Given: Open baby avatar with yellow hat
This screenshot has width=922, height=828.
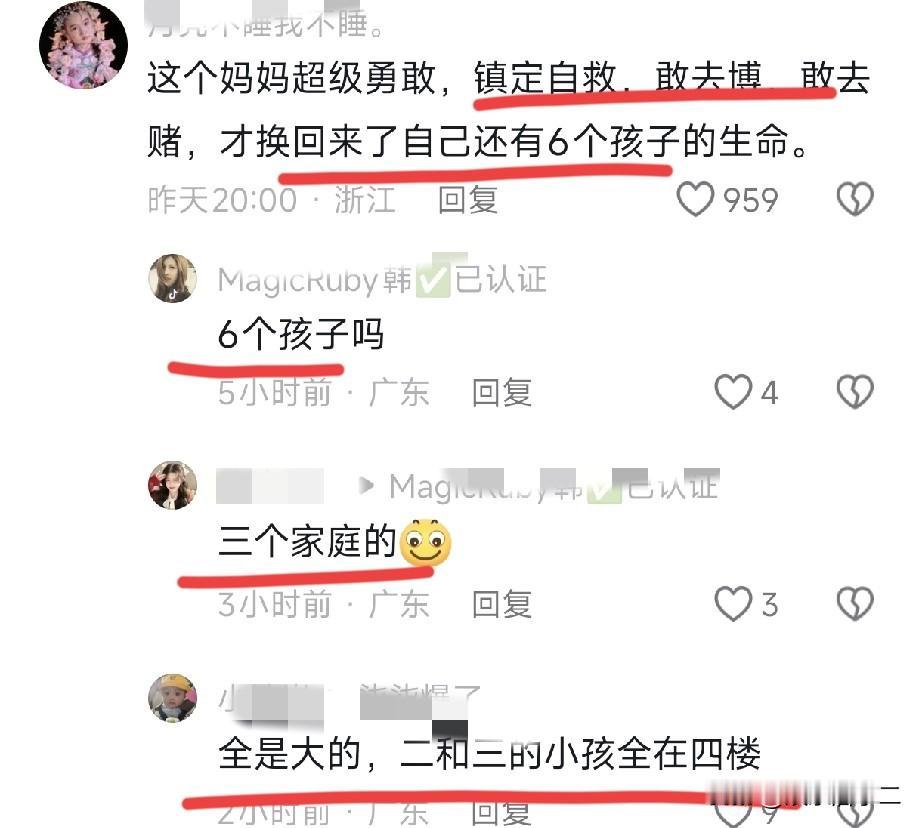Looking at the screenshot, I should click(x=172, y=698).
